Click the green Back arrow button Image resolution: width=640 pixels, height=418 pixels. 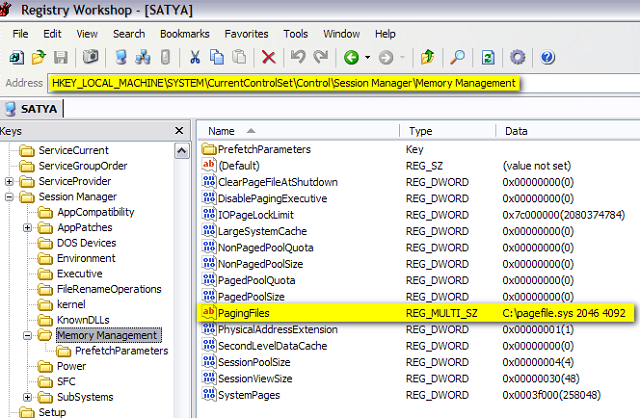351,58
